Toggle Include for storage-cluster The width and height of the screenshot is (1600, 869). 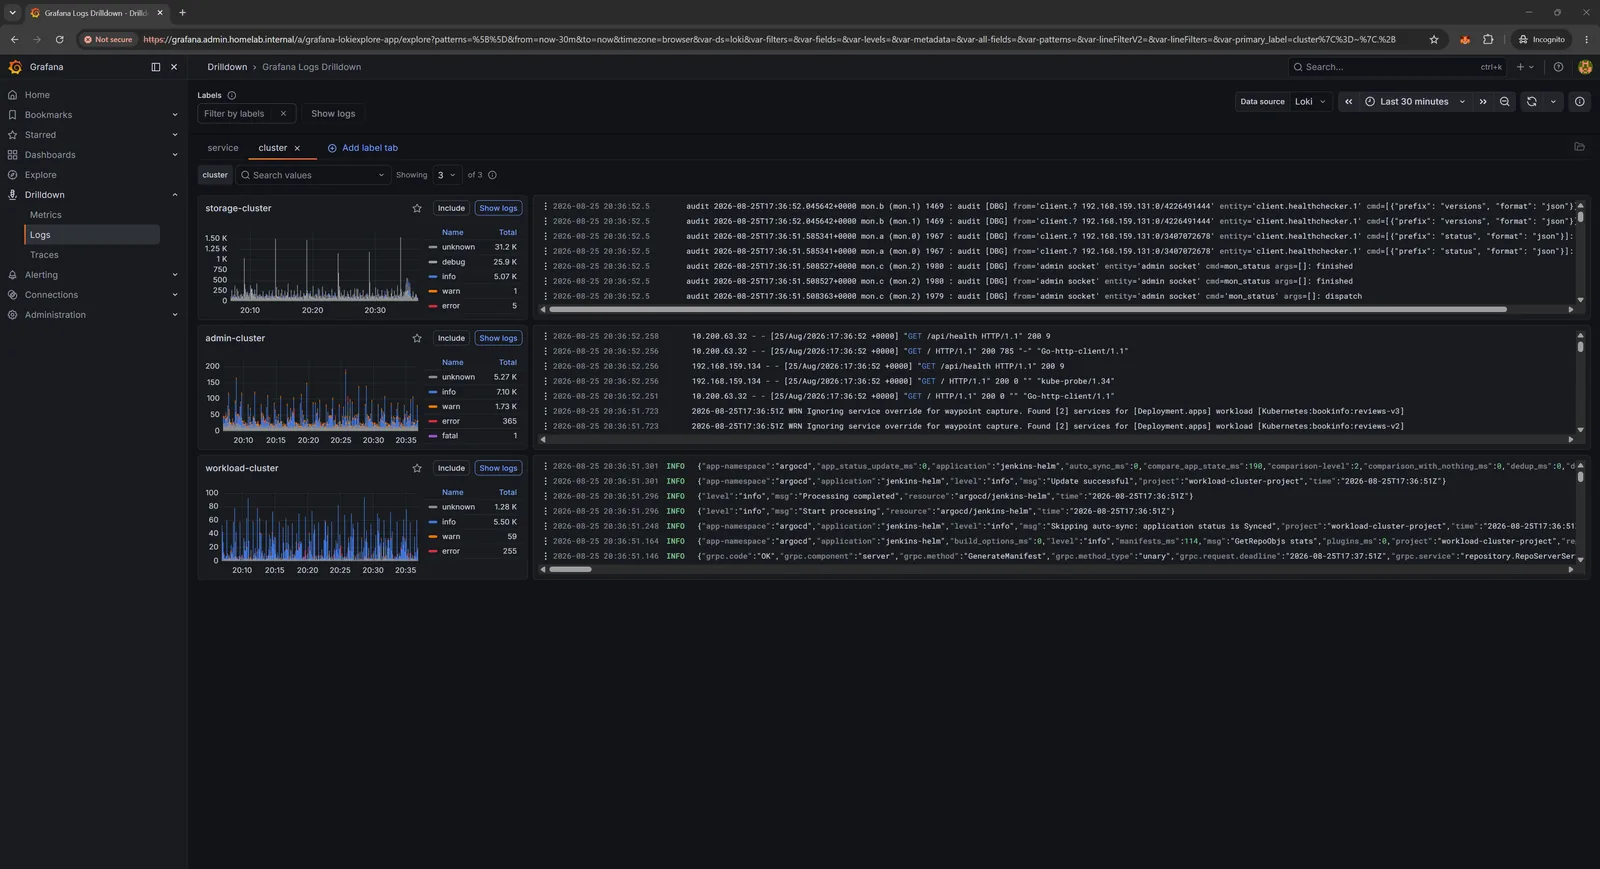tap(451, 208)
